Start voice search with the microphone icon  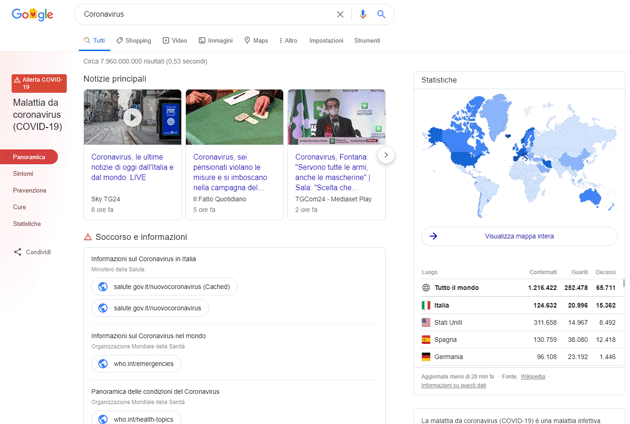[362, 14]
